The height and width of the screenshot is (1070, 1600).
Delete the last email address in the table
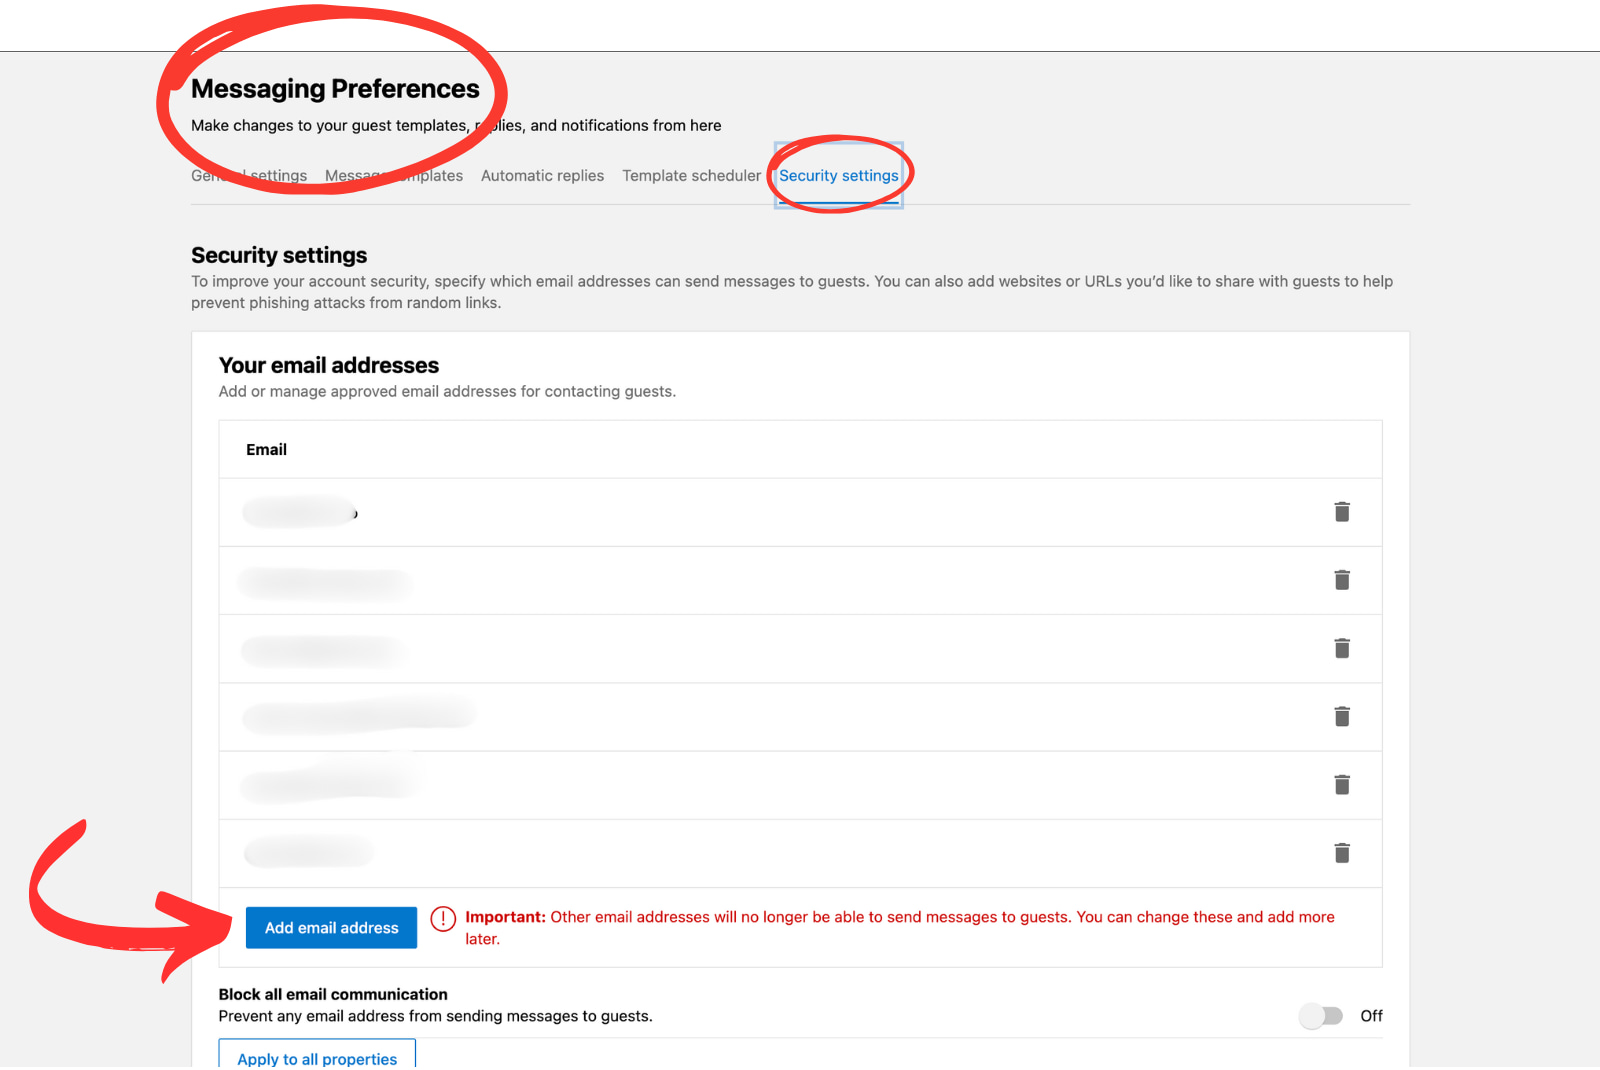(x=1341, y=853)
